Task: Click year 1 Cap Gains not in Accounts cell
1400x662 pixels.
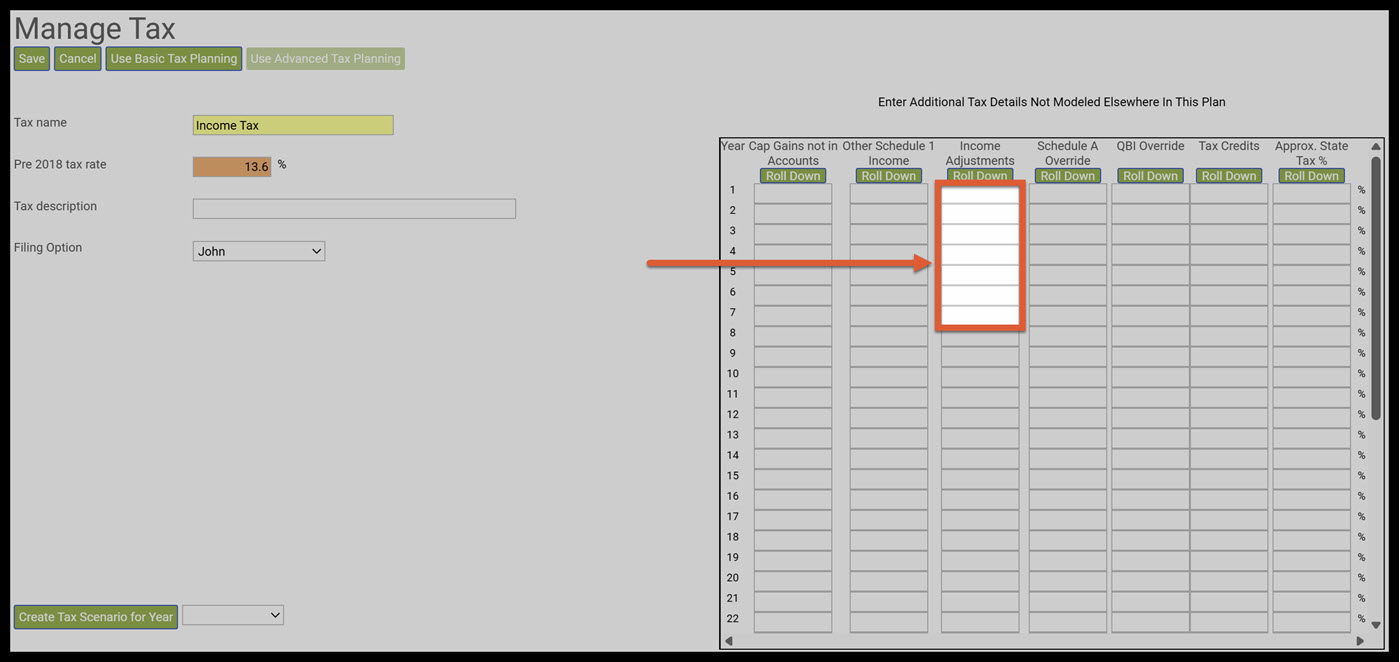Action: 793,194
